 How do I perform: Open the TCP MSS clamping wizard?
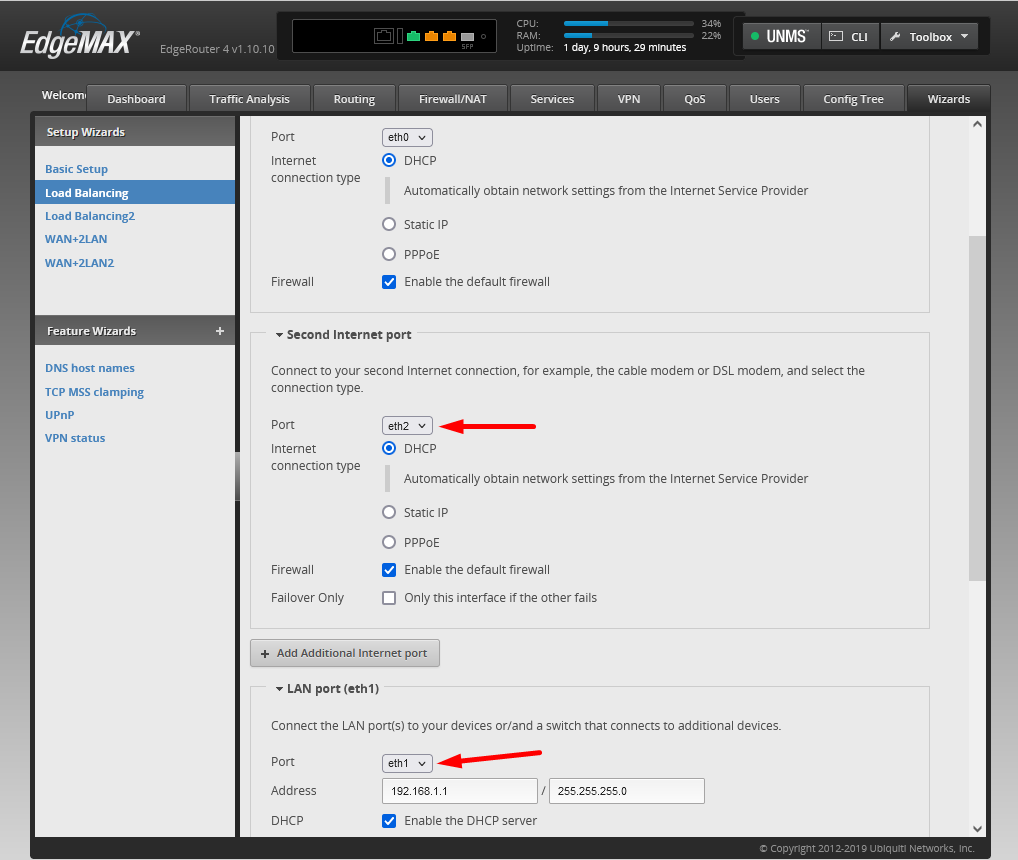(94, 392)
